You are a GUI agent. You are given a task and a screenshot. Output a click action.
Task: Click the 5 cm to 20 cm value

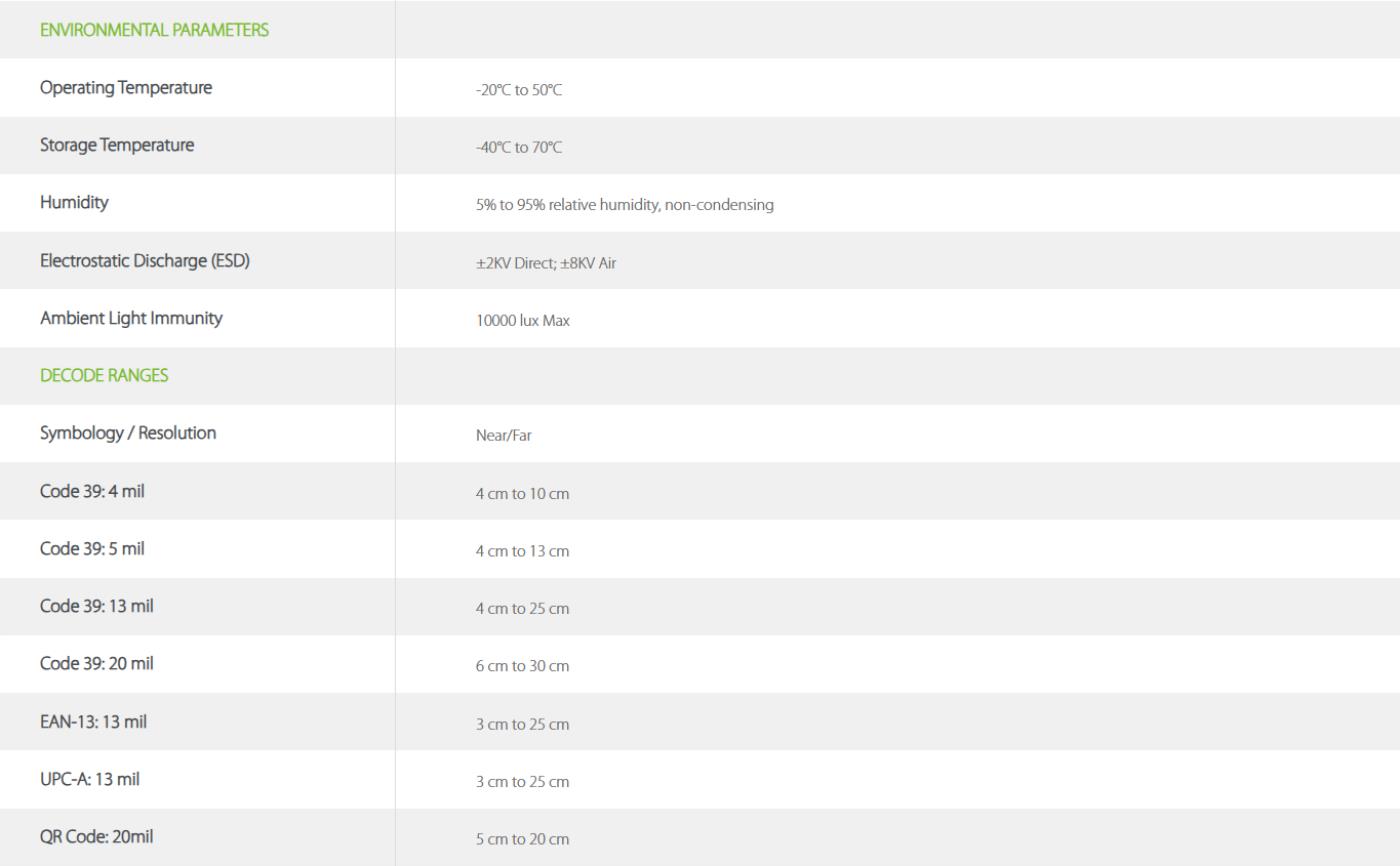tap(522, 839)
